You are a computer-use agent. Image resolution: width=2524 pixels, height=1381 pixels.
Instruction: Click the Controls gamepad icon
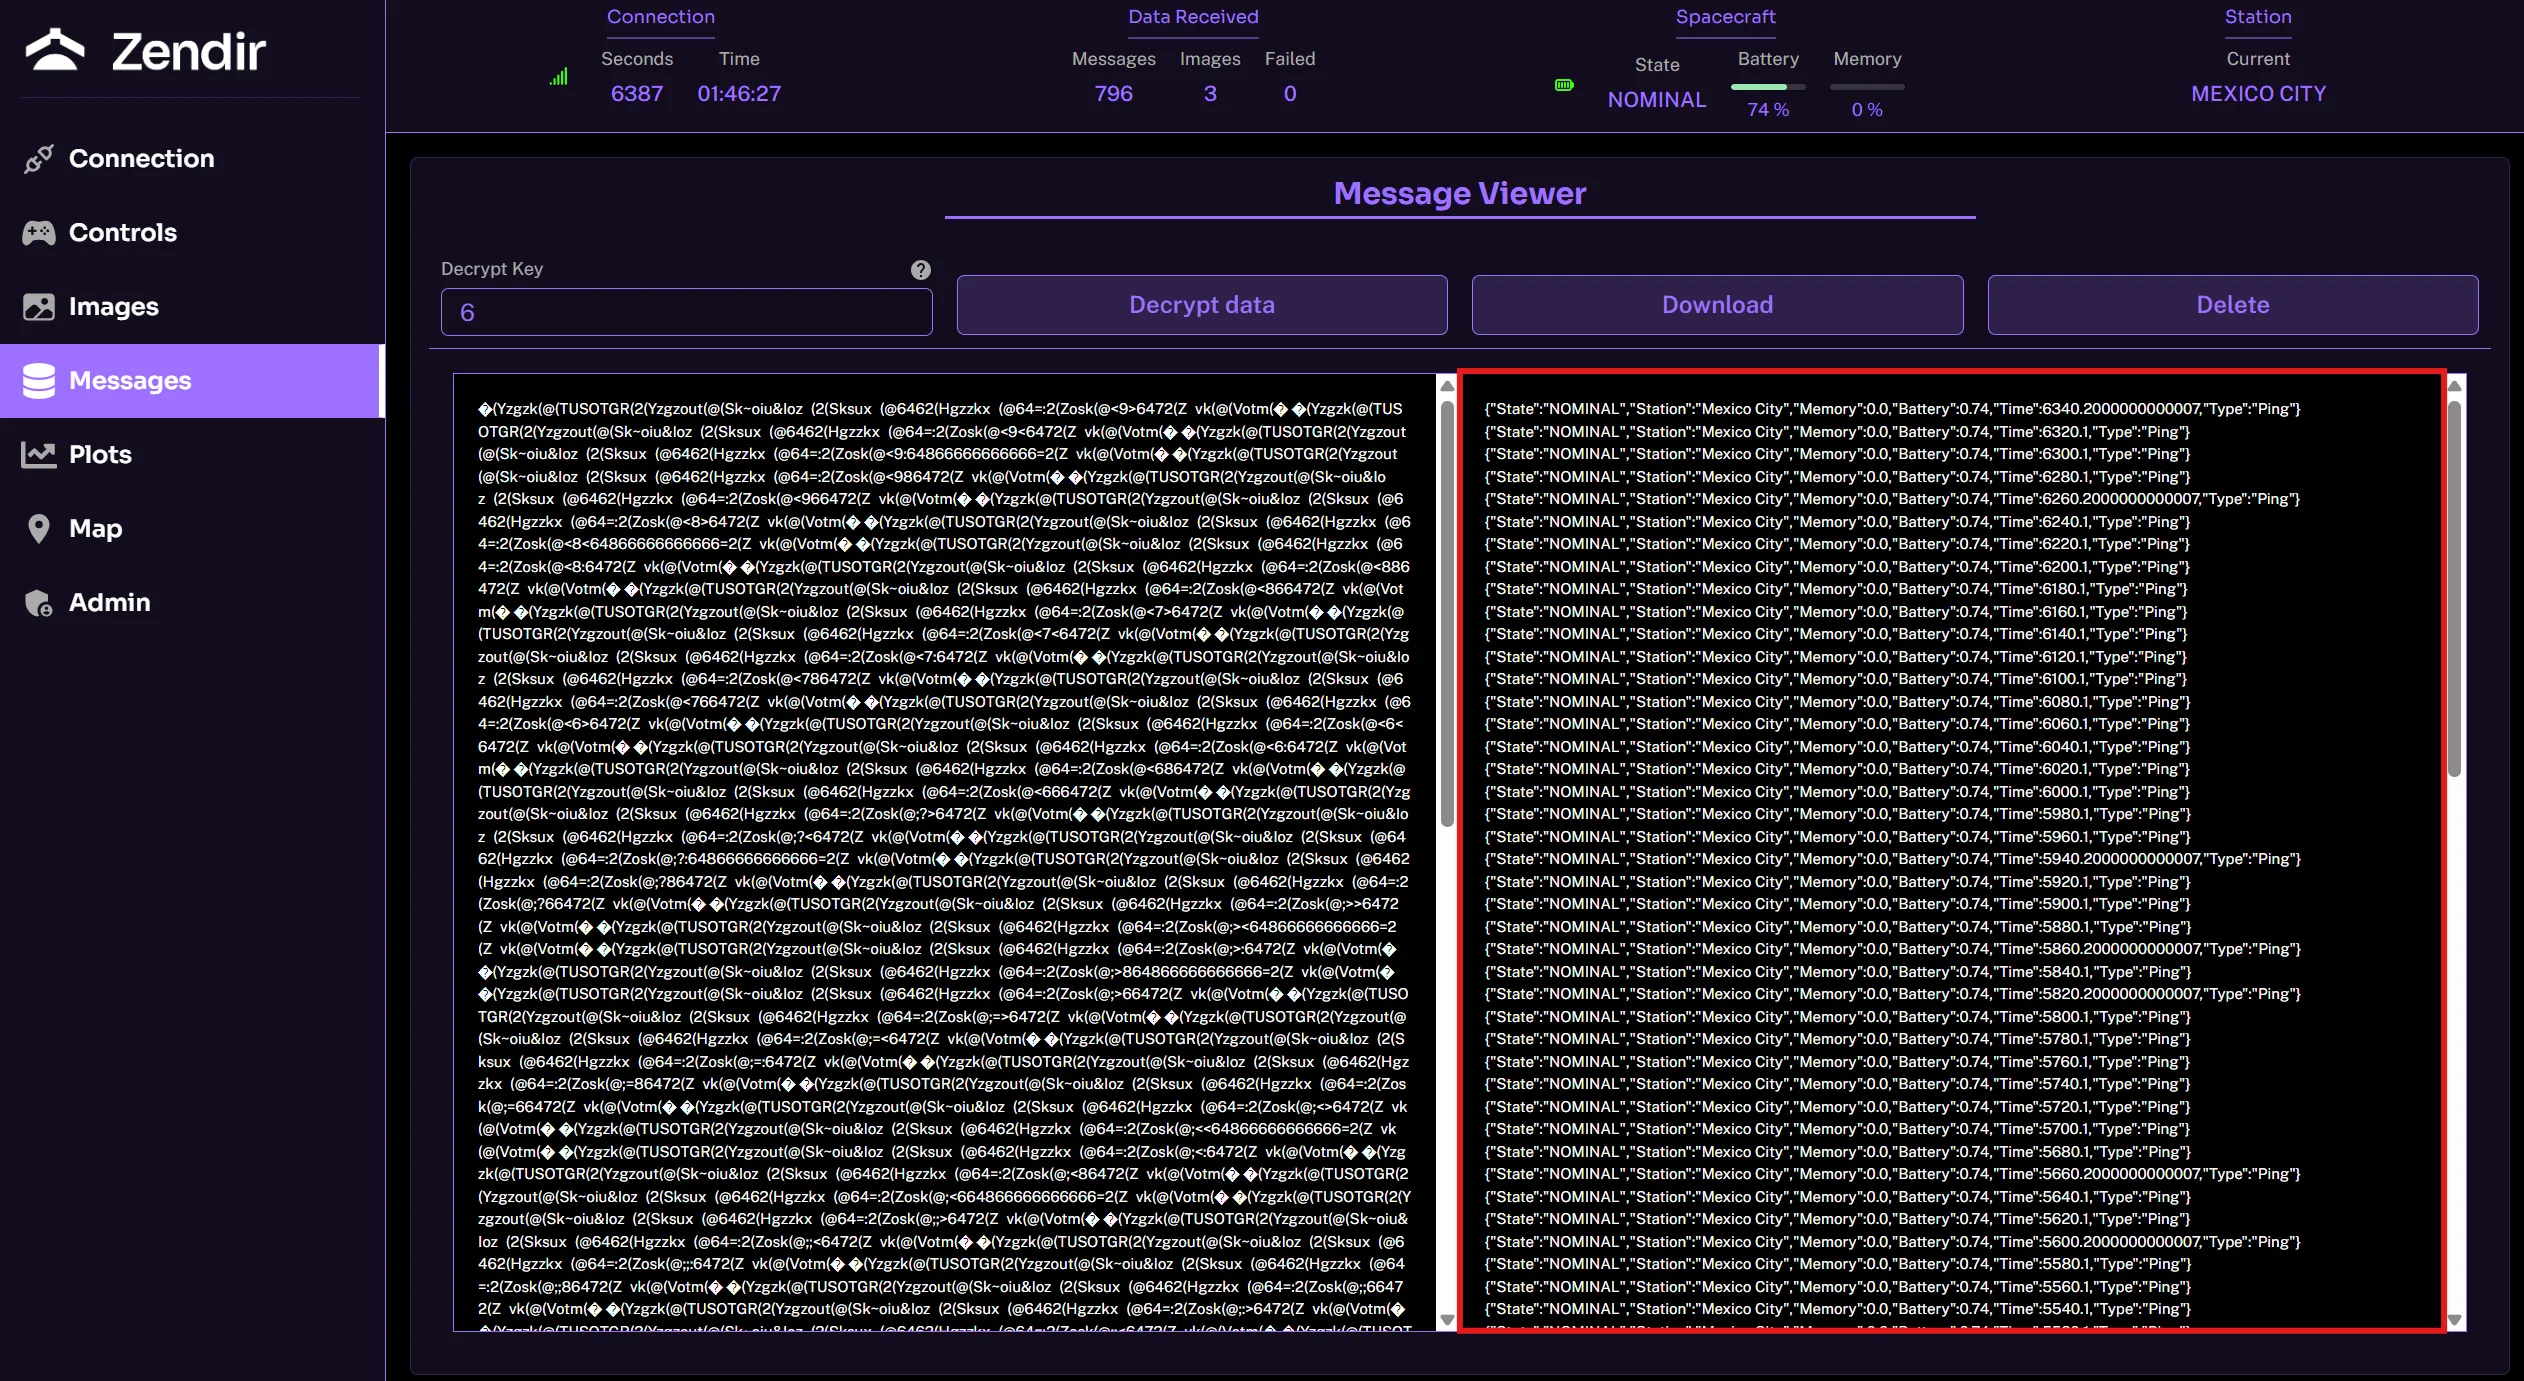(x=38, y=233)
